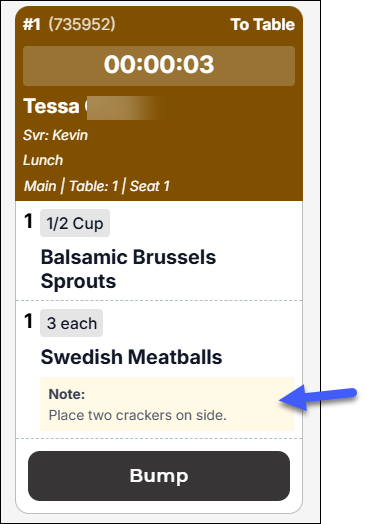Click the brown ticket header area
Screen dimensions: 366x524
click(159, 104)
